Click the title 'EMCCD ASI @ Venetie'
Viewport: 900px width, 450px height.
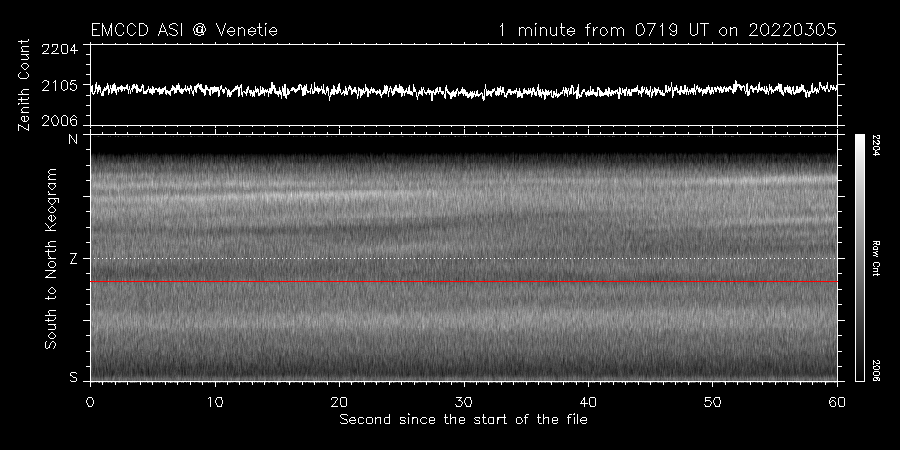184,30
